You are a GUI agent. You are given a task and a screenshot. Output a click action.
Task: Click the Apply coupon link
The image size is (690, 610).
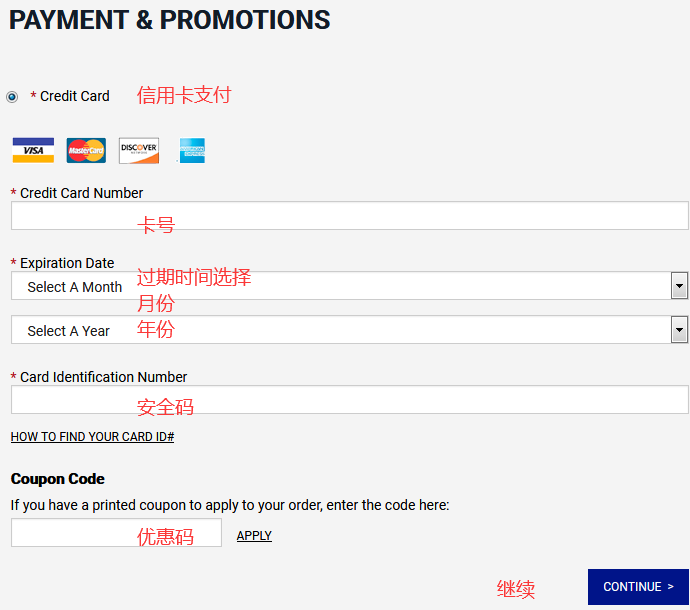(254, 536)
